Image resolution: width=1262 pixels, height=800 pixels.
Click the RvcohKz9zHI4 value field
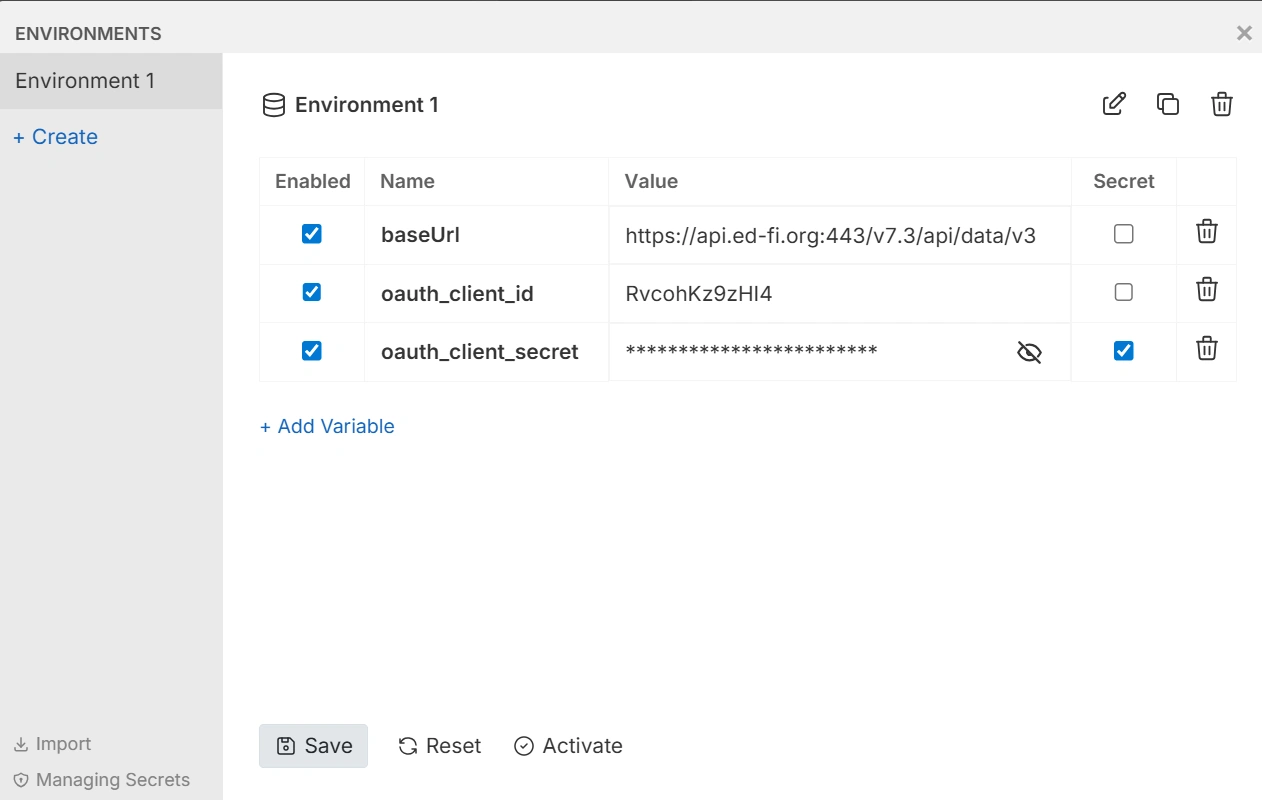tap(700, 292)
